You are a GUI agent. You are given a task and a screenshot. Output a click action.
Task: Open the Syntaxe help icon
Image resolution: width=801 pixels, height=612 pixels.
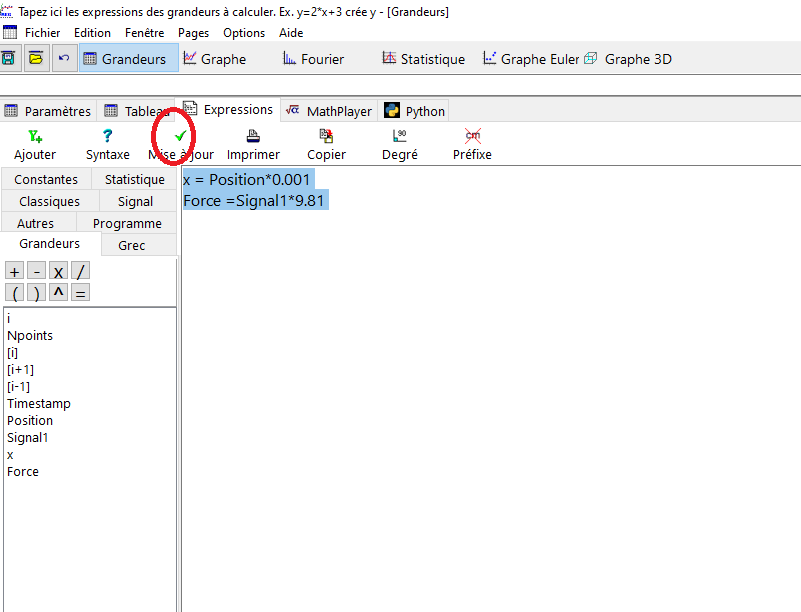point(107,137)
